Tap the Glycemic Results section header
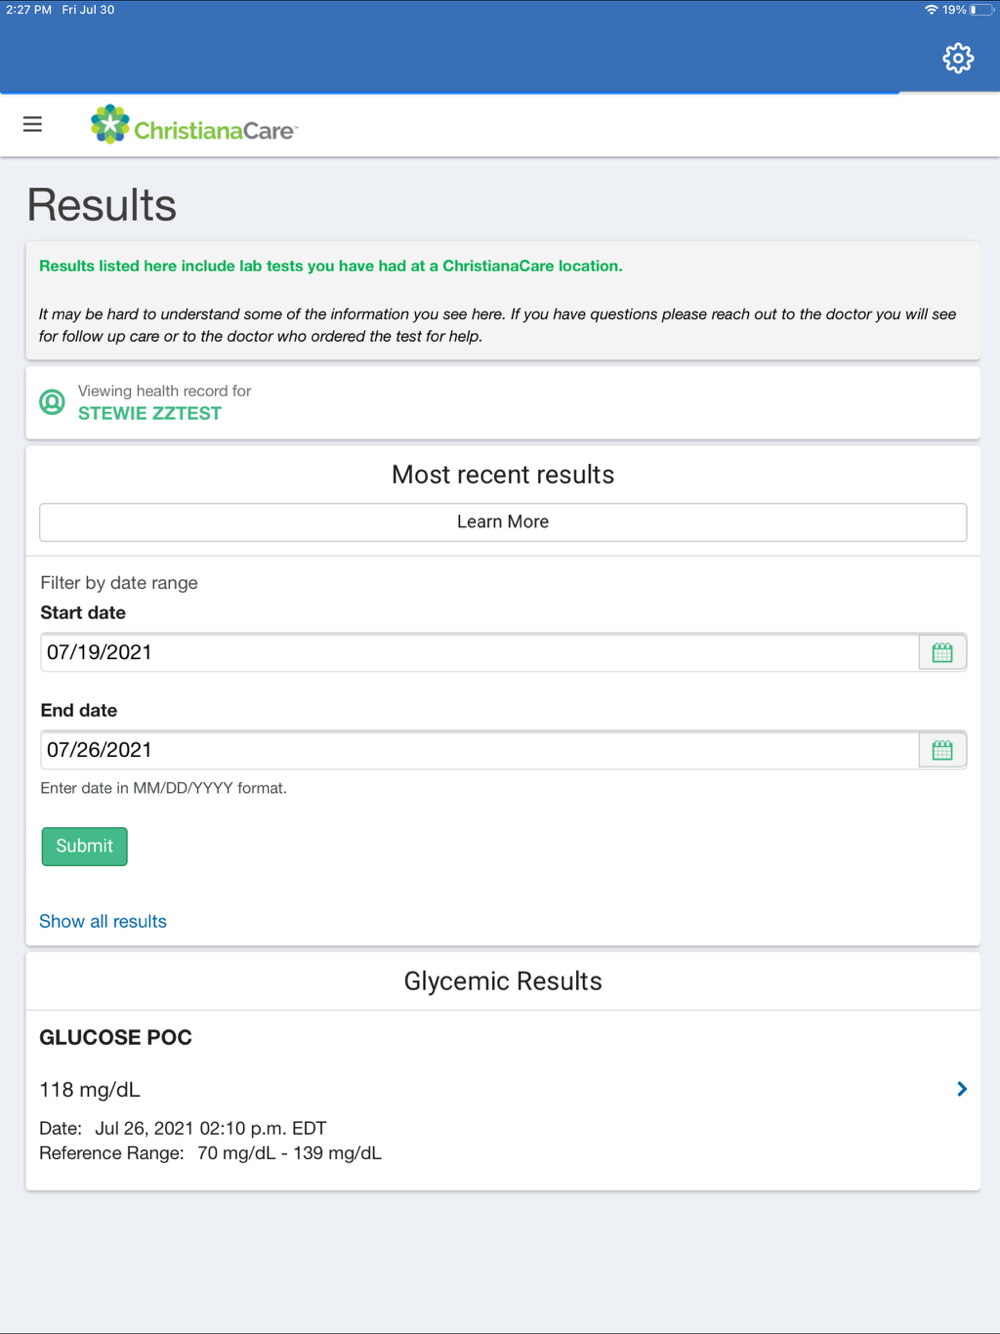1000x1334 pixels. (503, 981)
